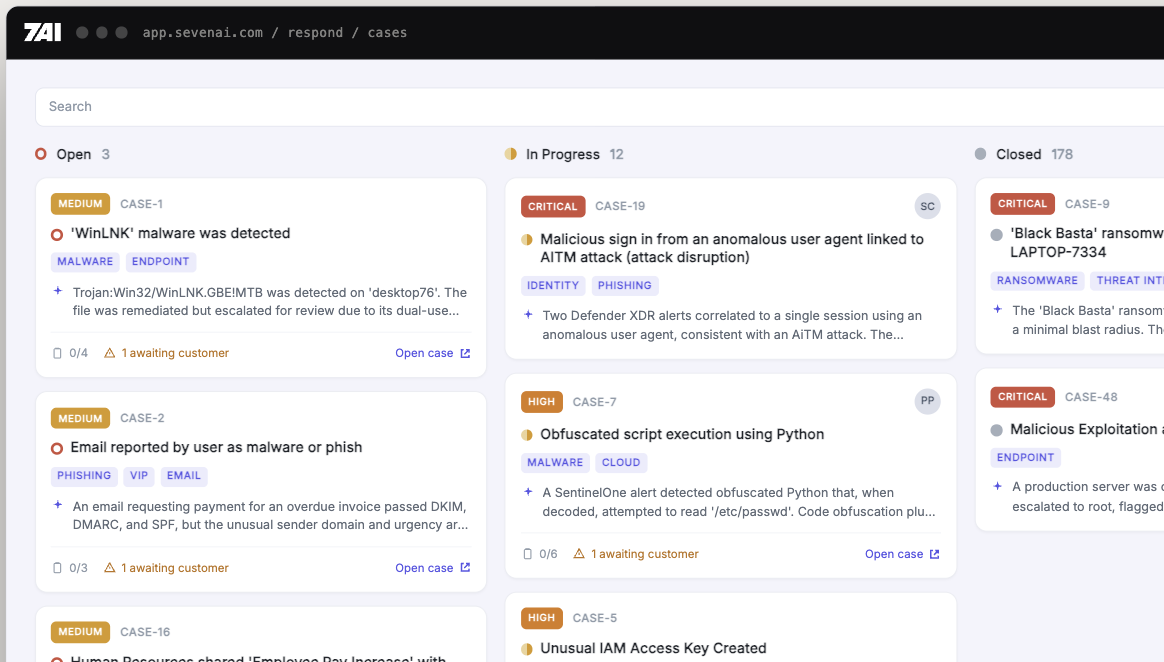Click external link icon on CASE-1 Open case
The width and height of the screenshot is (1164, 662).
[465, 353]
